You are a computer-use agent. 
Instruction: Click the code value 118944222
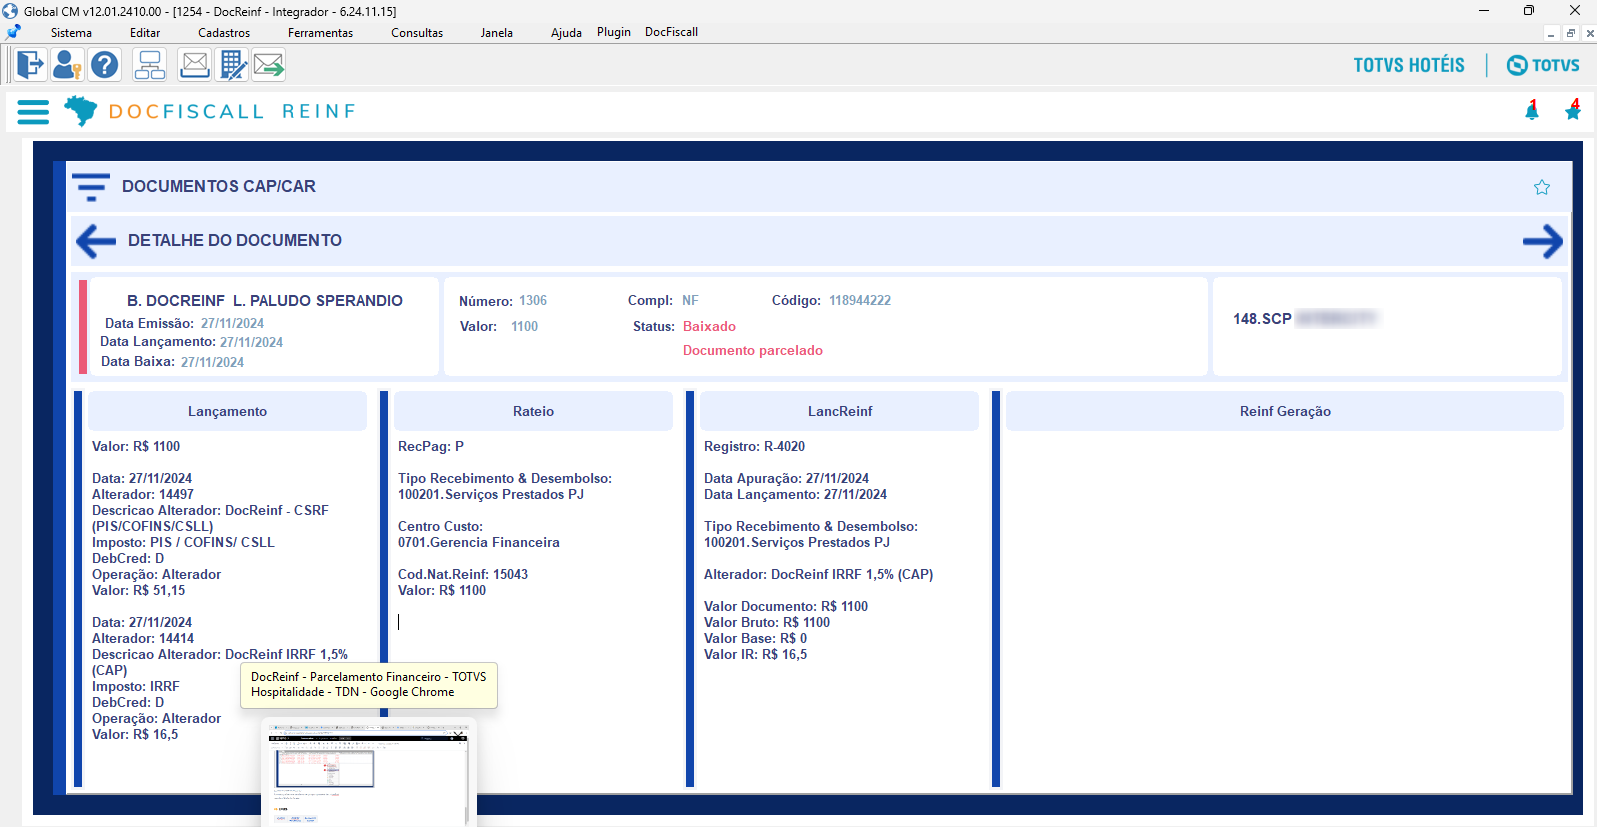click(x=860, y=301)
